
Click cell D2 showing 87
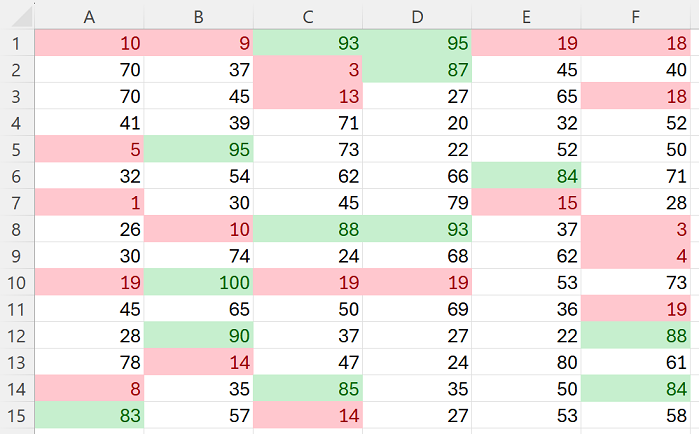coord(417,70)
